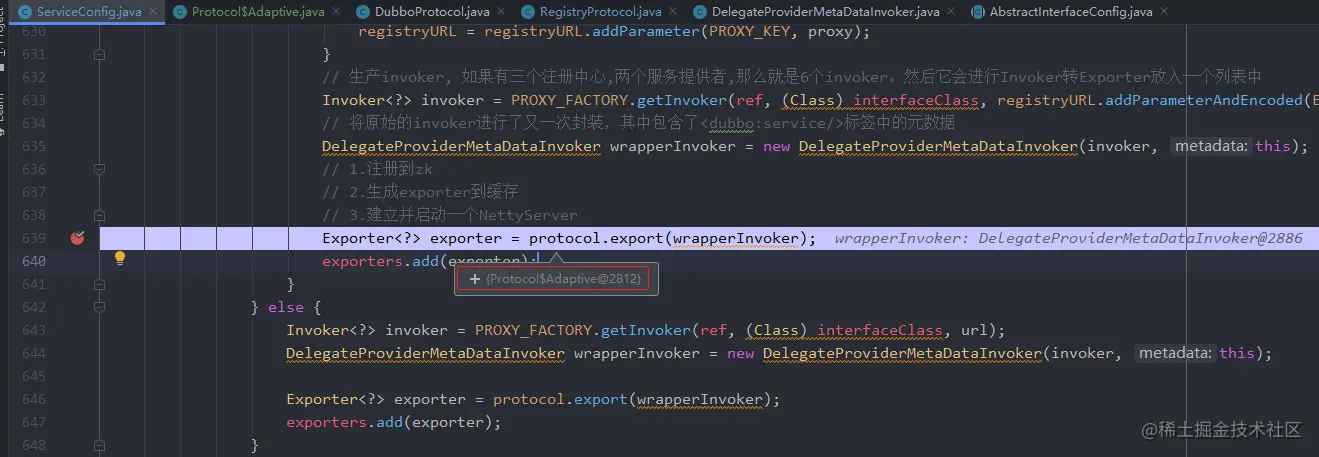Click the AbstractInterfaceConfig.java abstract class icon
Screen dimensions: 1319x457
[977, 12]
